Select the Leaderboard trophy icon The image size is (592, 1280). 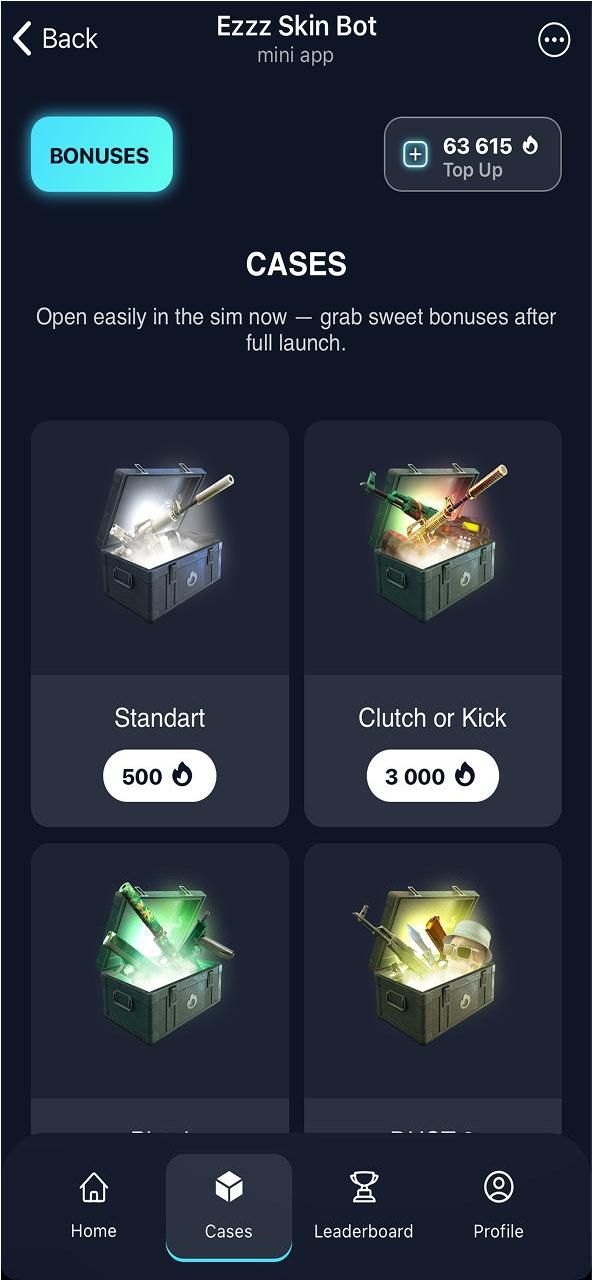pyautogui.click(x=363, y=1187)
